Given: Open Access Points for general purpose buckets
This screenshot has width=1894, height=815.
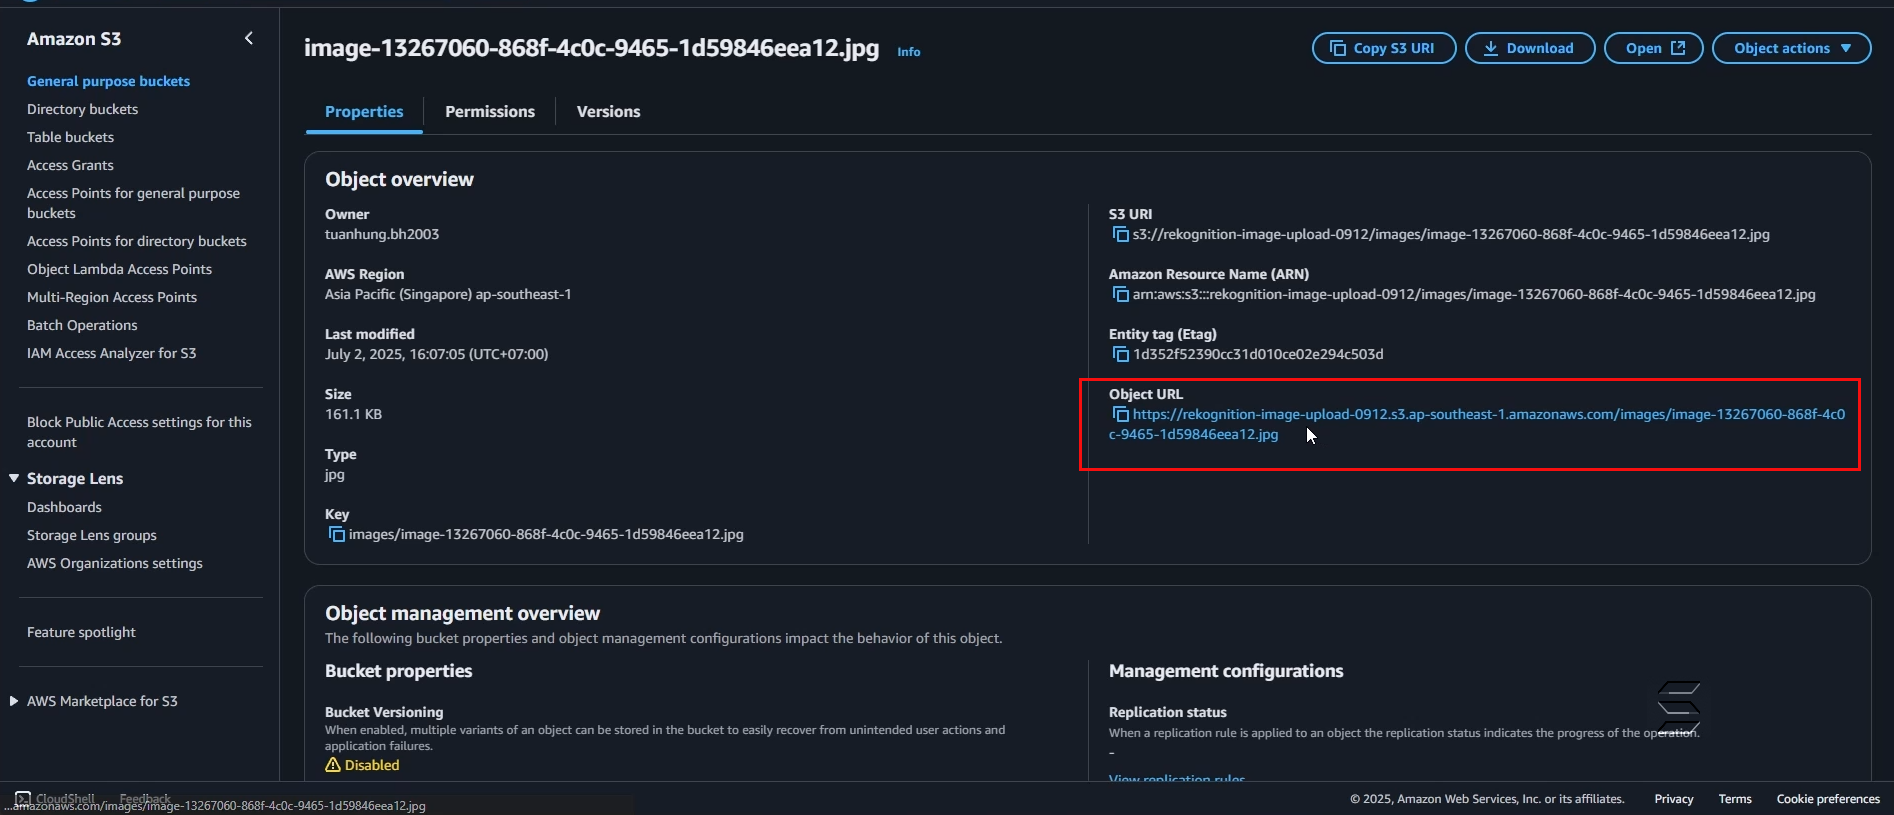Looking at the screenshot, I should point(133,203).
